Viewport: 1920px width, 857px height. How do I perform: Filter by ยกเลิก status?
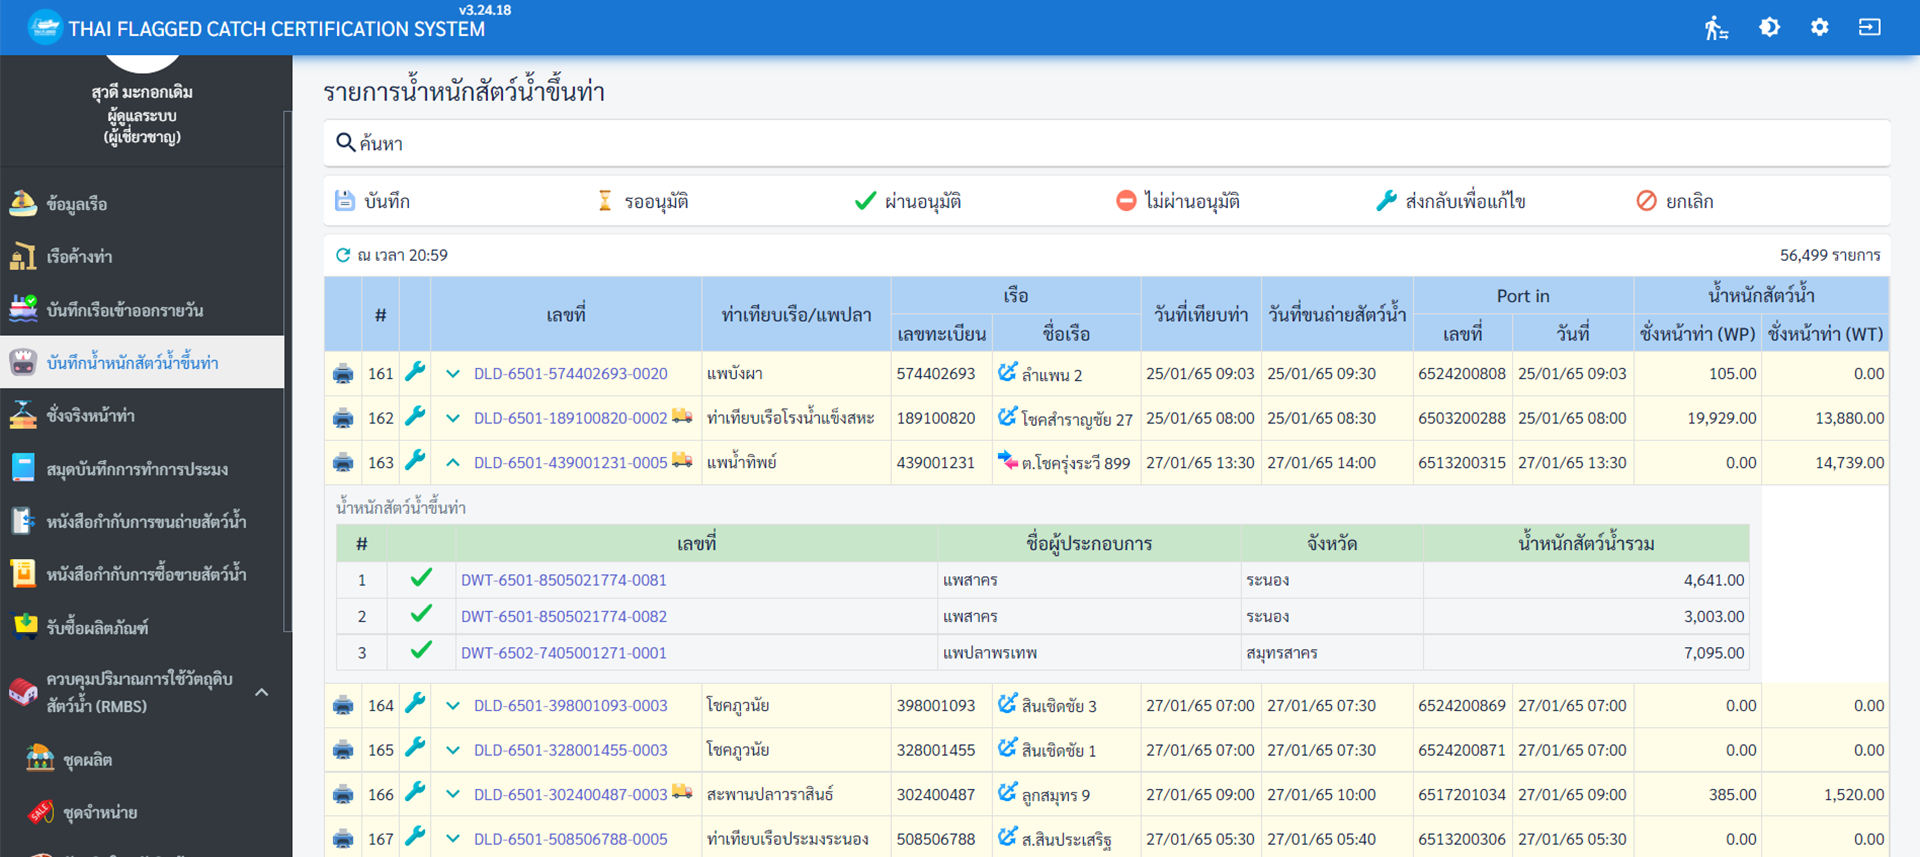1675,201
